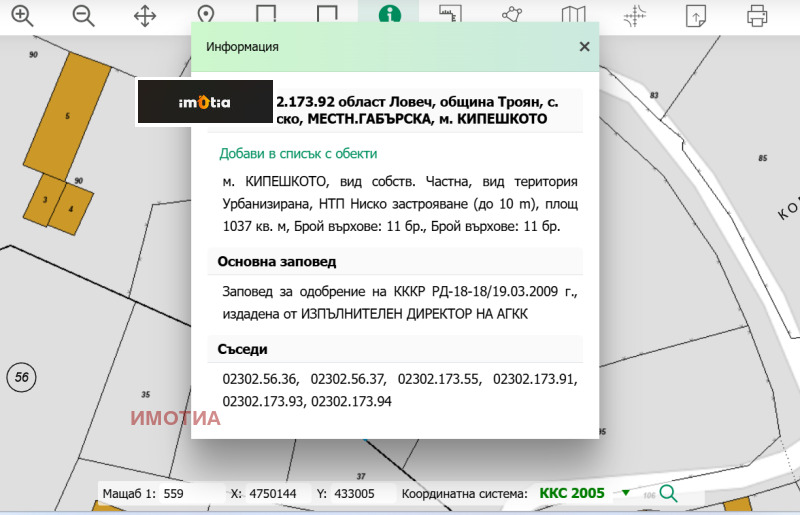
Task: Click the imotia logo banner
Action: click(x=205, y=102)
